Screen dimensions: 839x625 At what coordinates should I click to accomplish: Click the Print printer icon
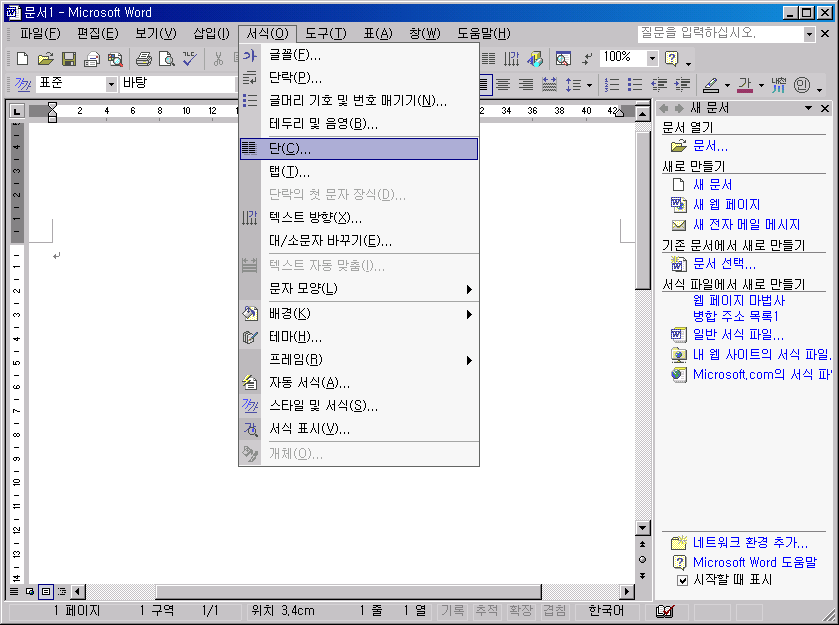tap(143, 58)
